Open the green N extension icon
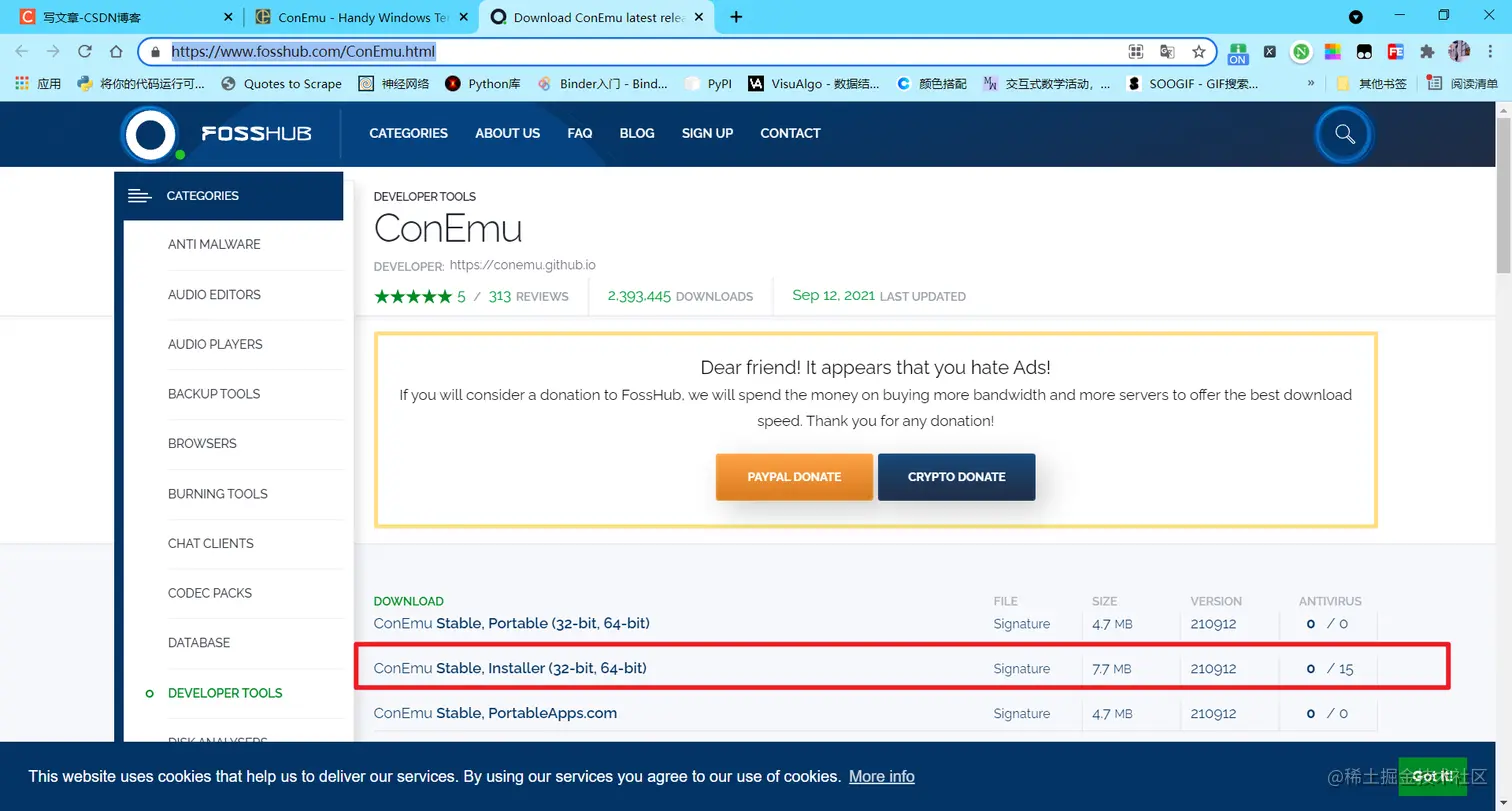Screen dimensions: 1512x811 [1301, 52]
